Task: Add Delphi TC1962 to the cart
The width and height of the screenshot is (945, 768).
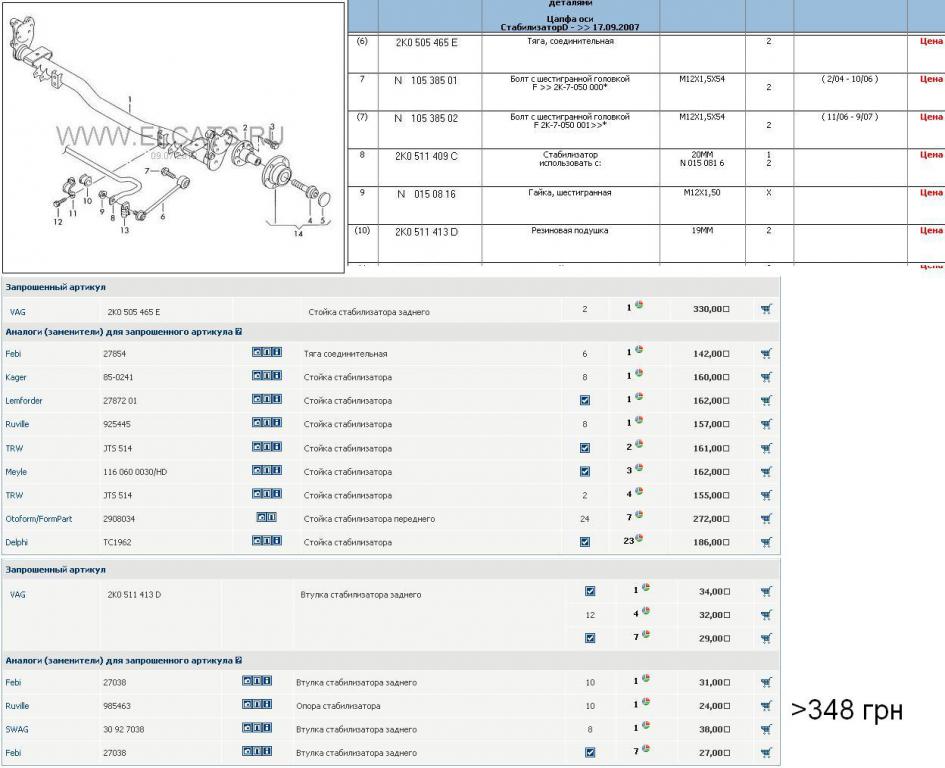Action: click(x=766, y=543)
